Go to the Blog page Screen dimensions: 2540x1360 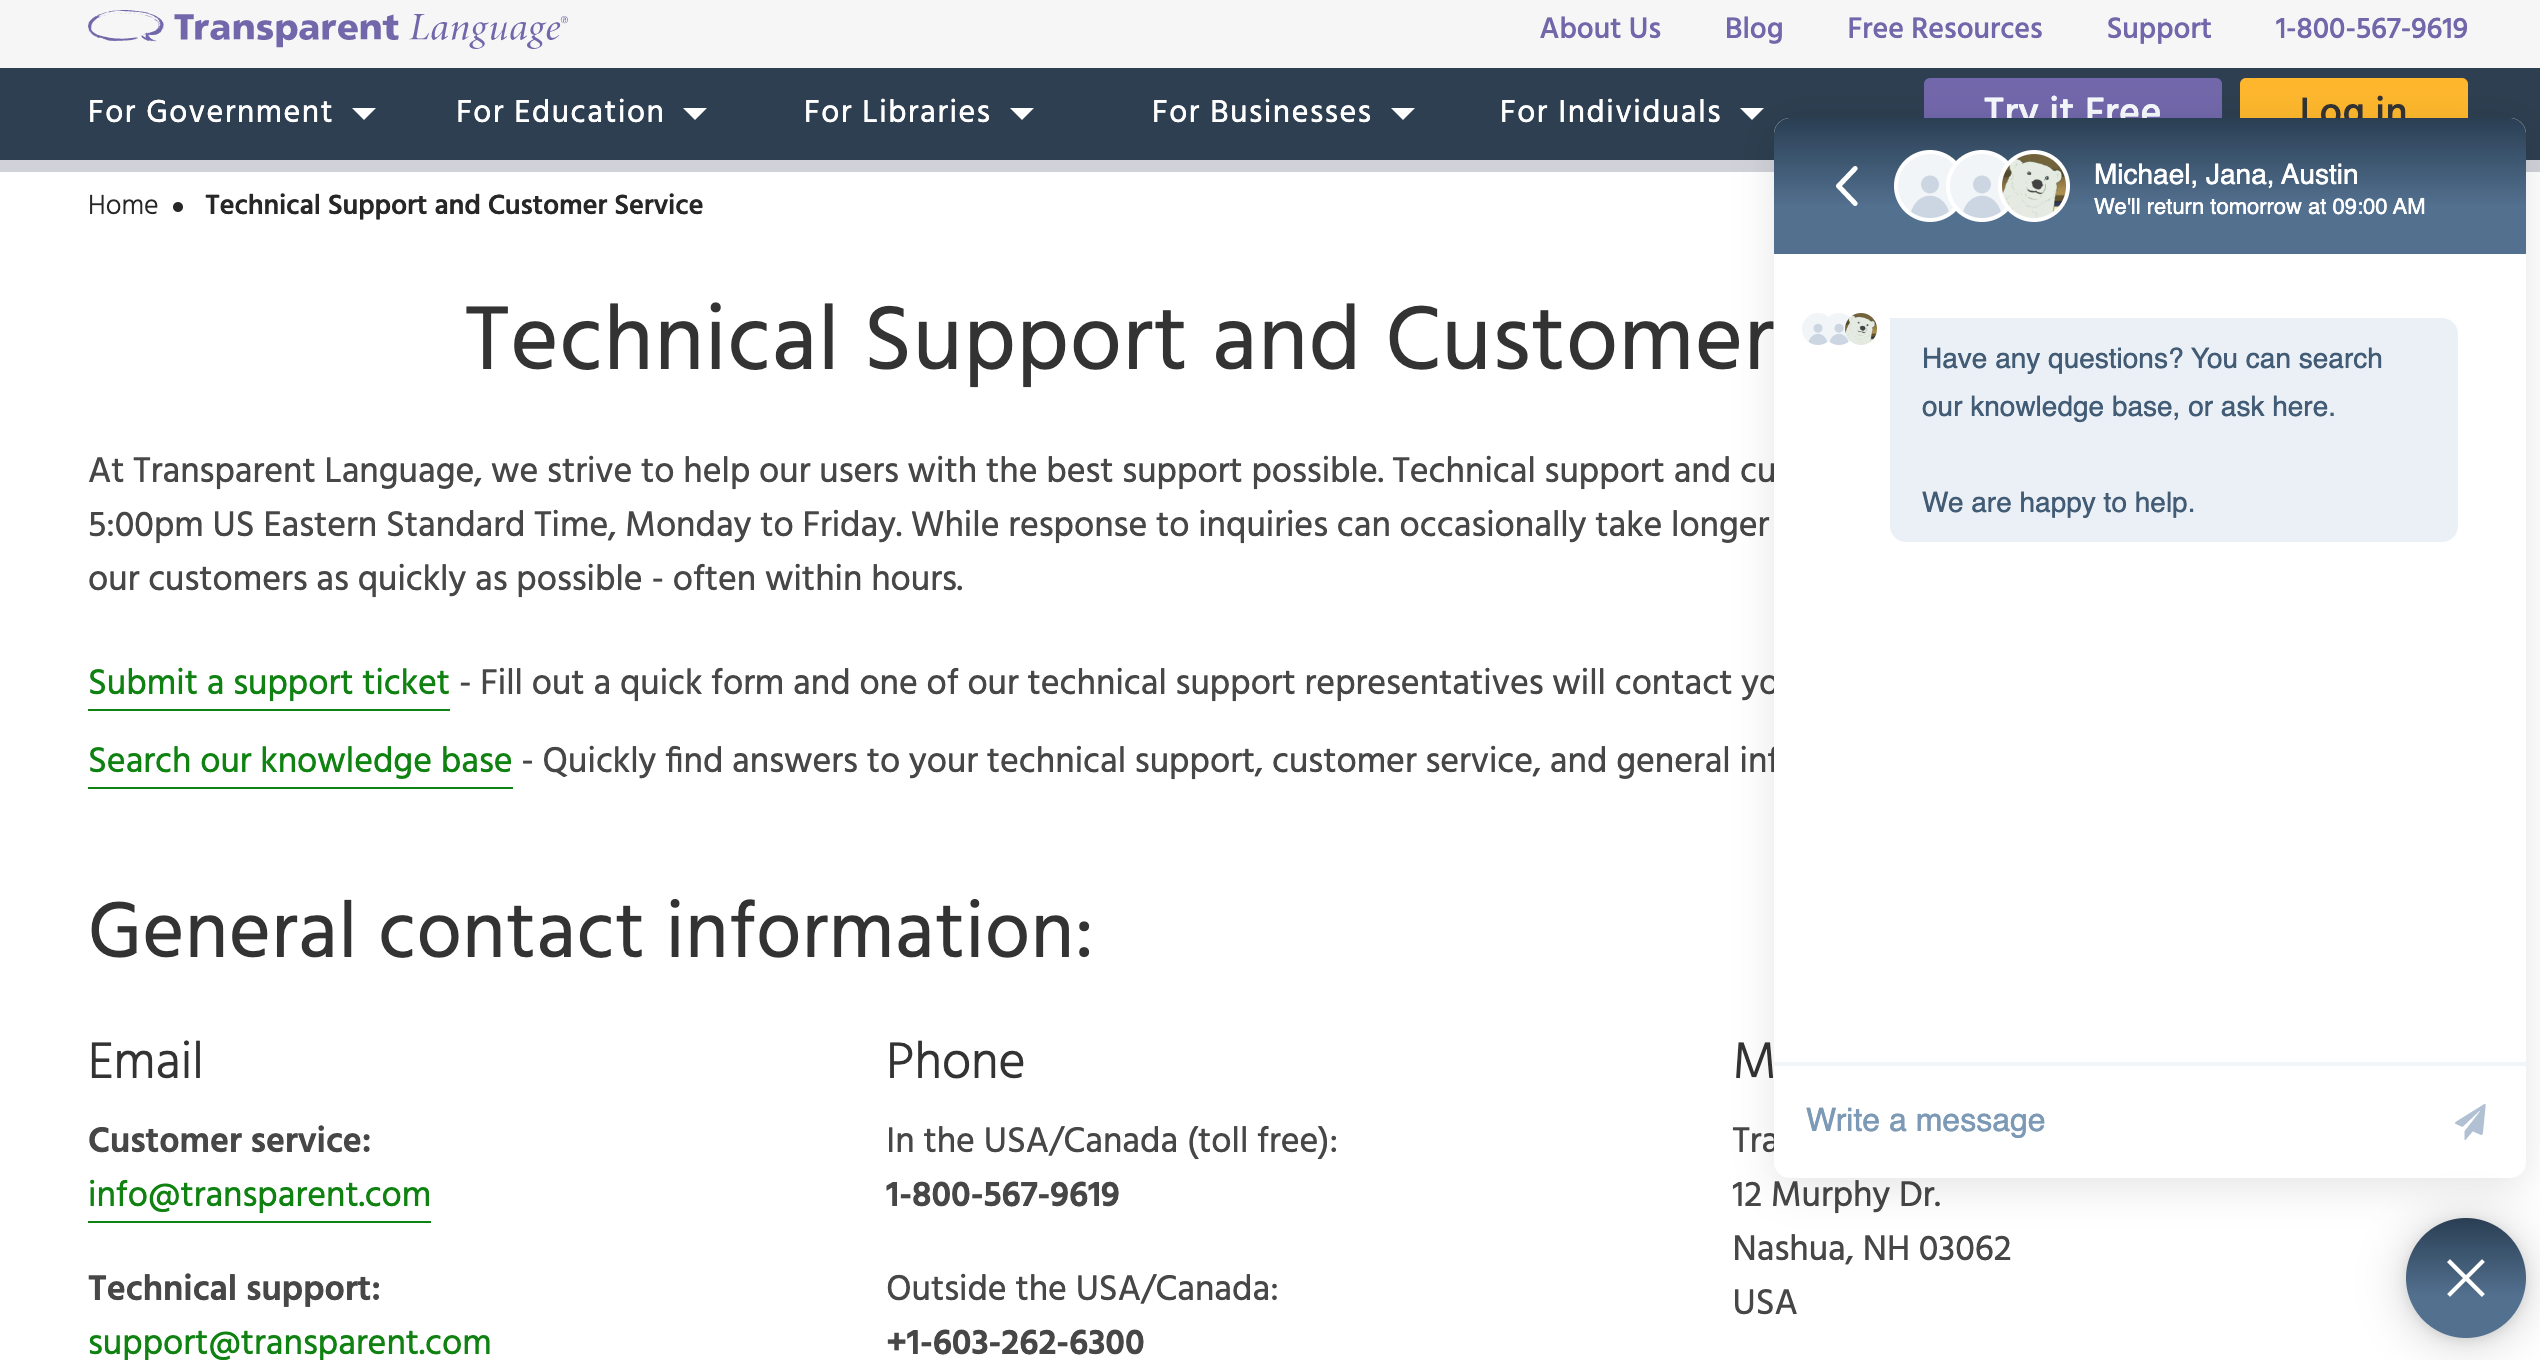1754,28
